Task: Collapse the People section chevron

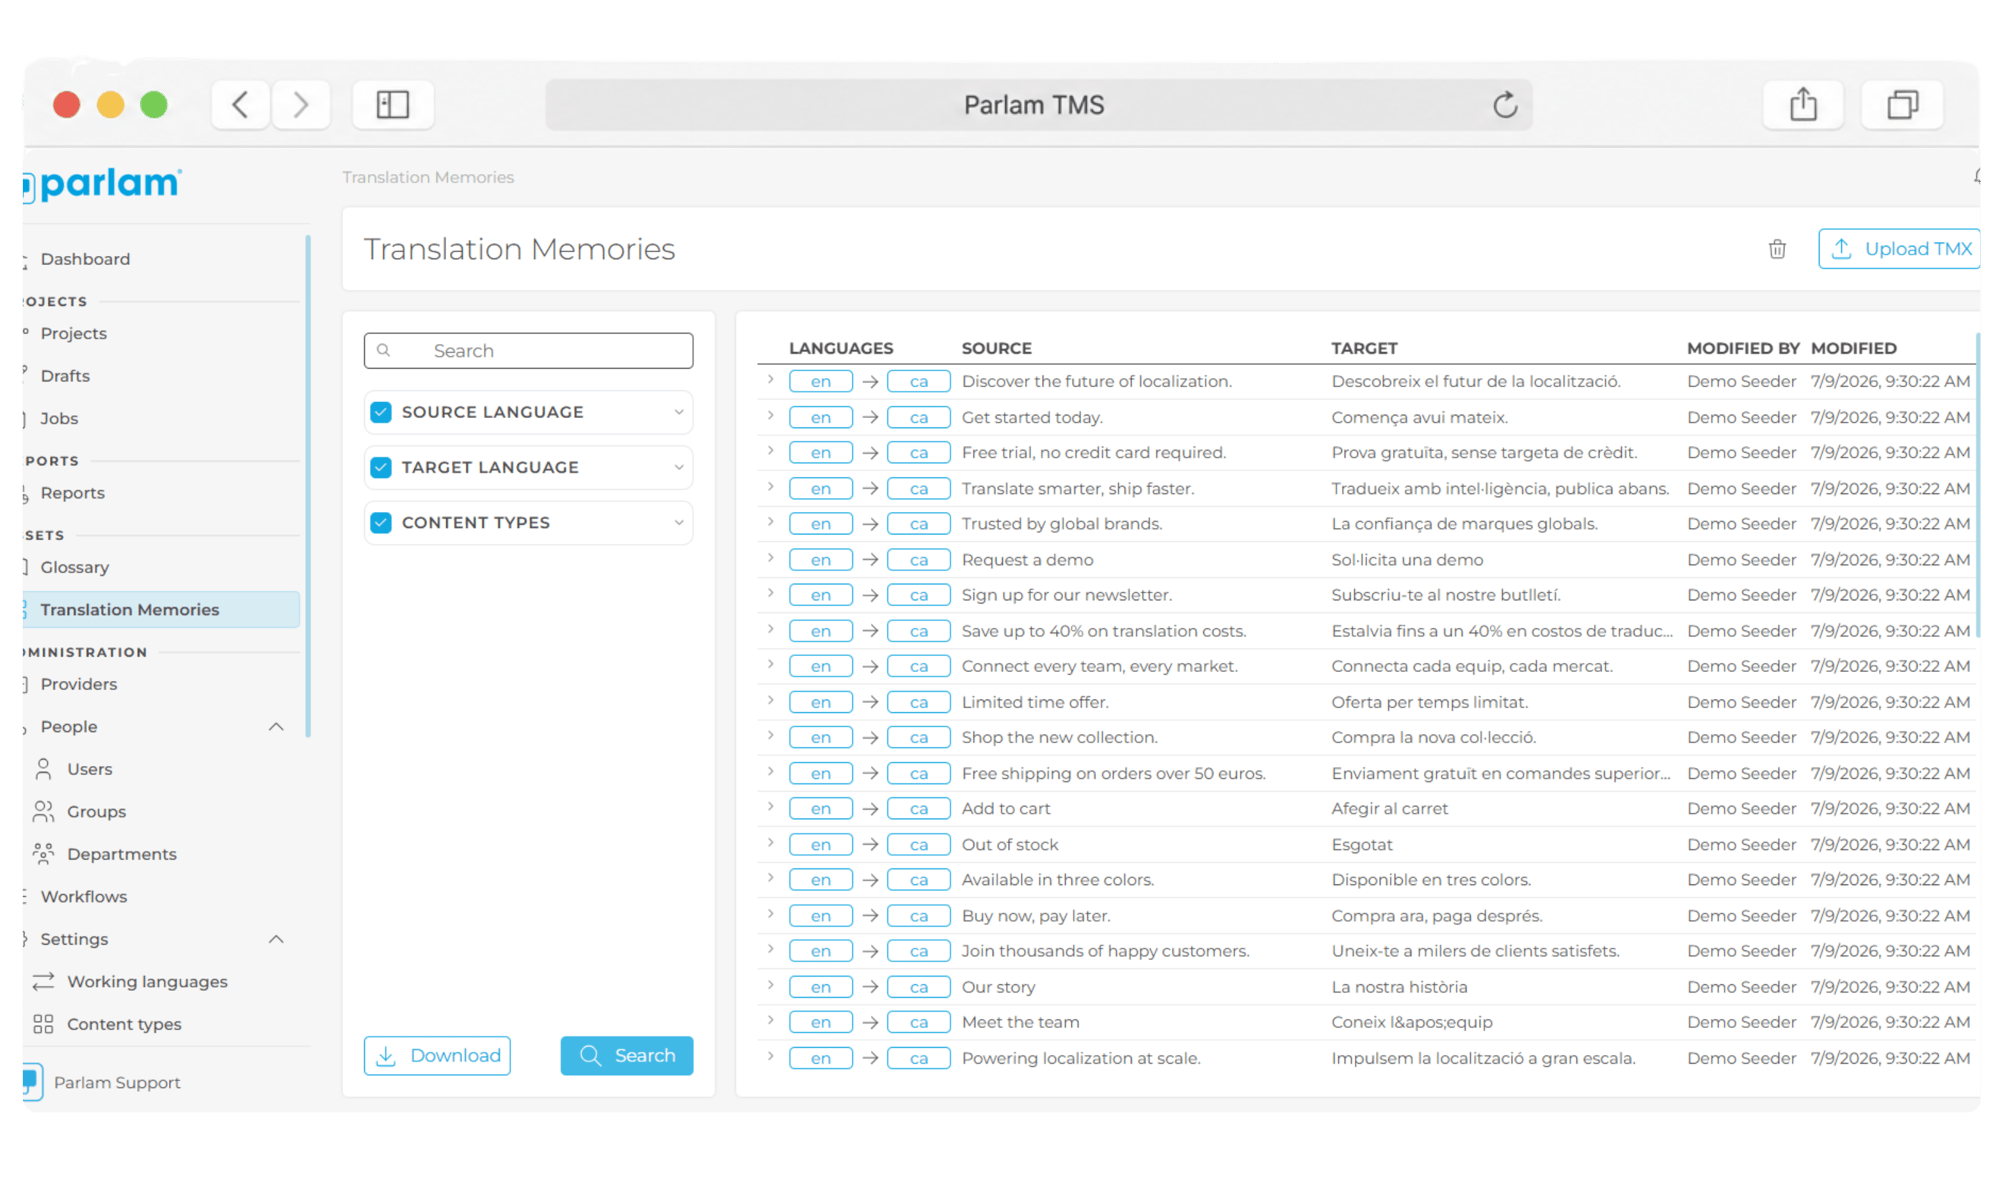Action: point(277,727)
